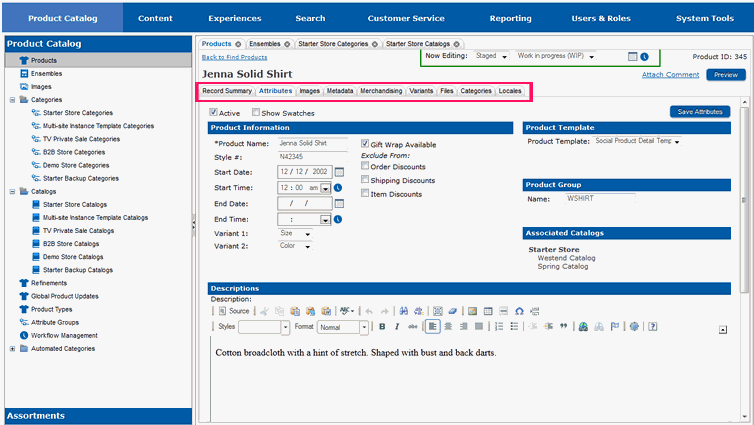Uncheck Gift Wrap Available
Viewport: 754px width, 425px height.
click(365, 144)
